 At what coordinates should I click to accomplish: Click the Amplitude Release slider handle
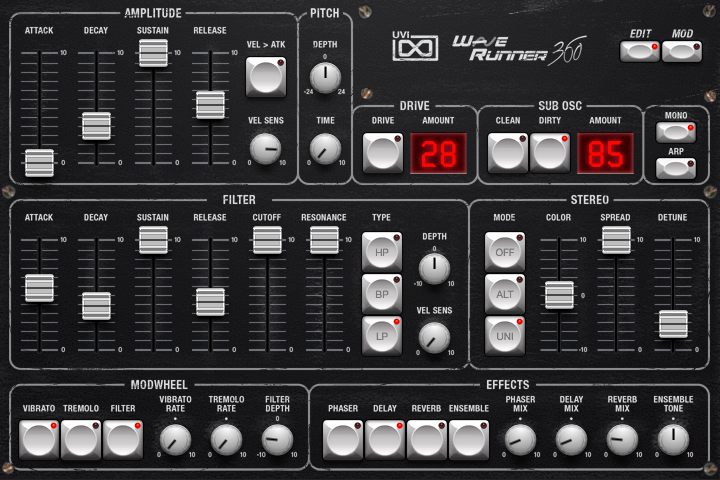210,105
